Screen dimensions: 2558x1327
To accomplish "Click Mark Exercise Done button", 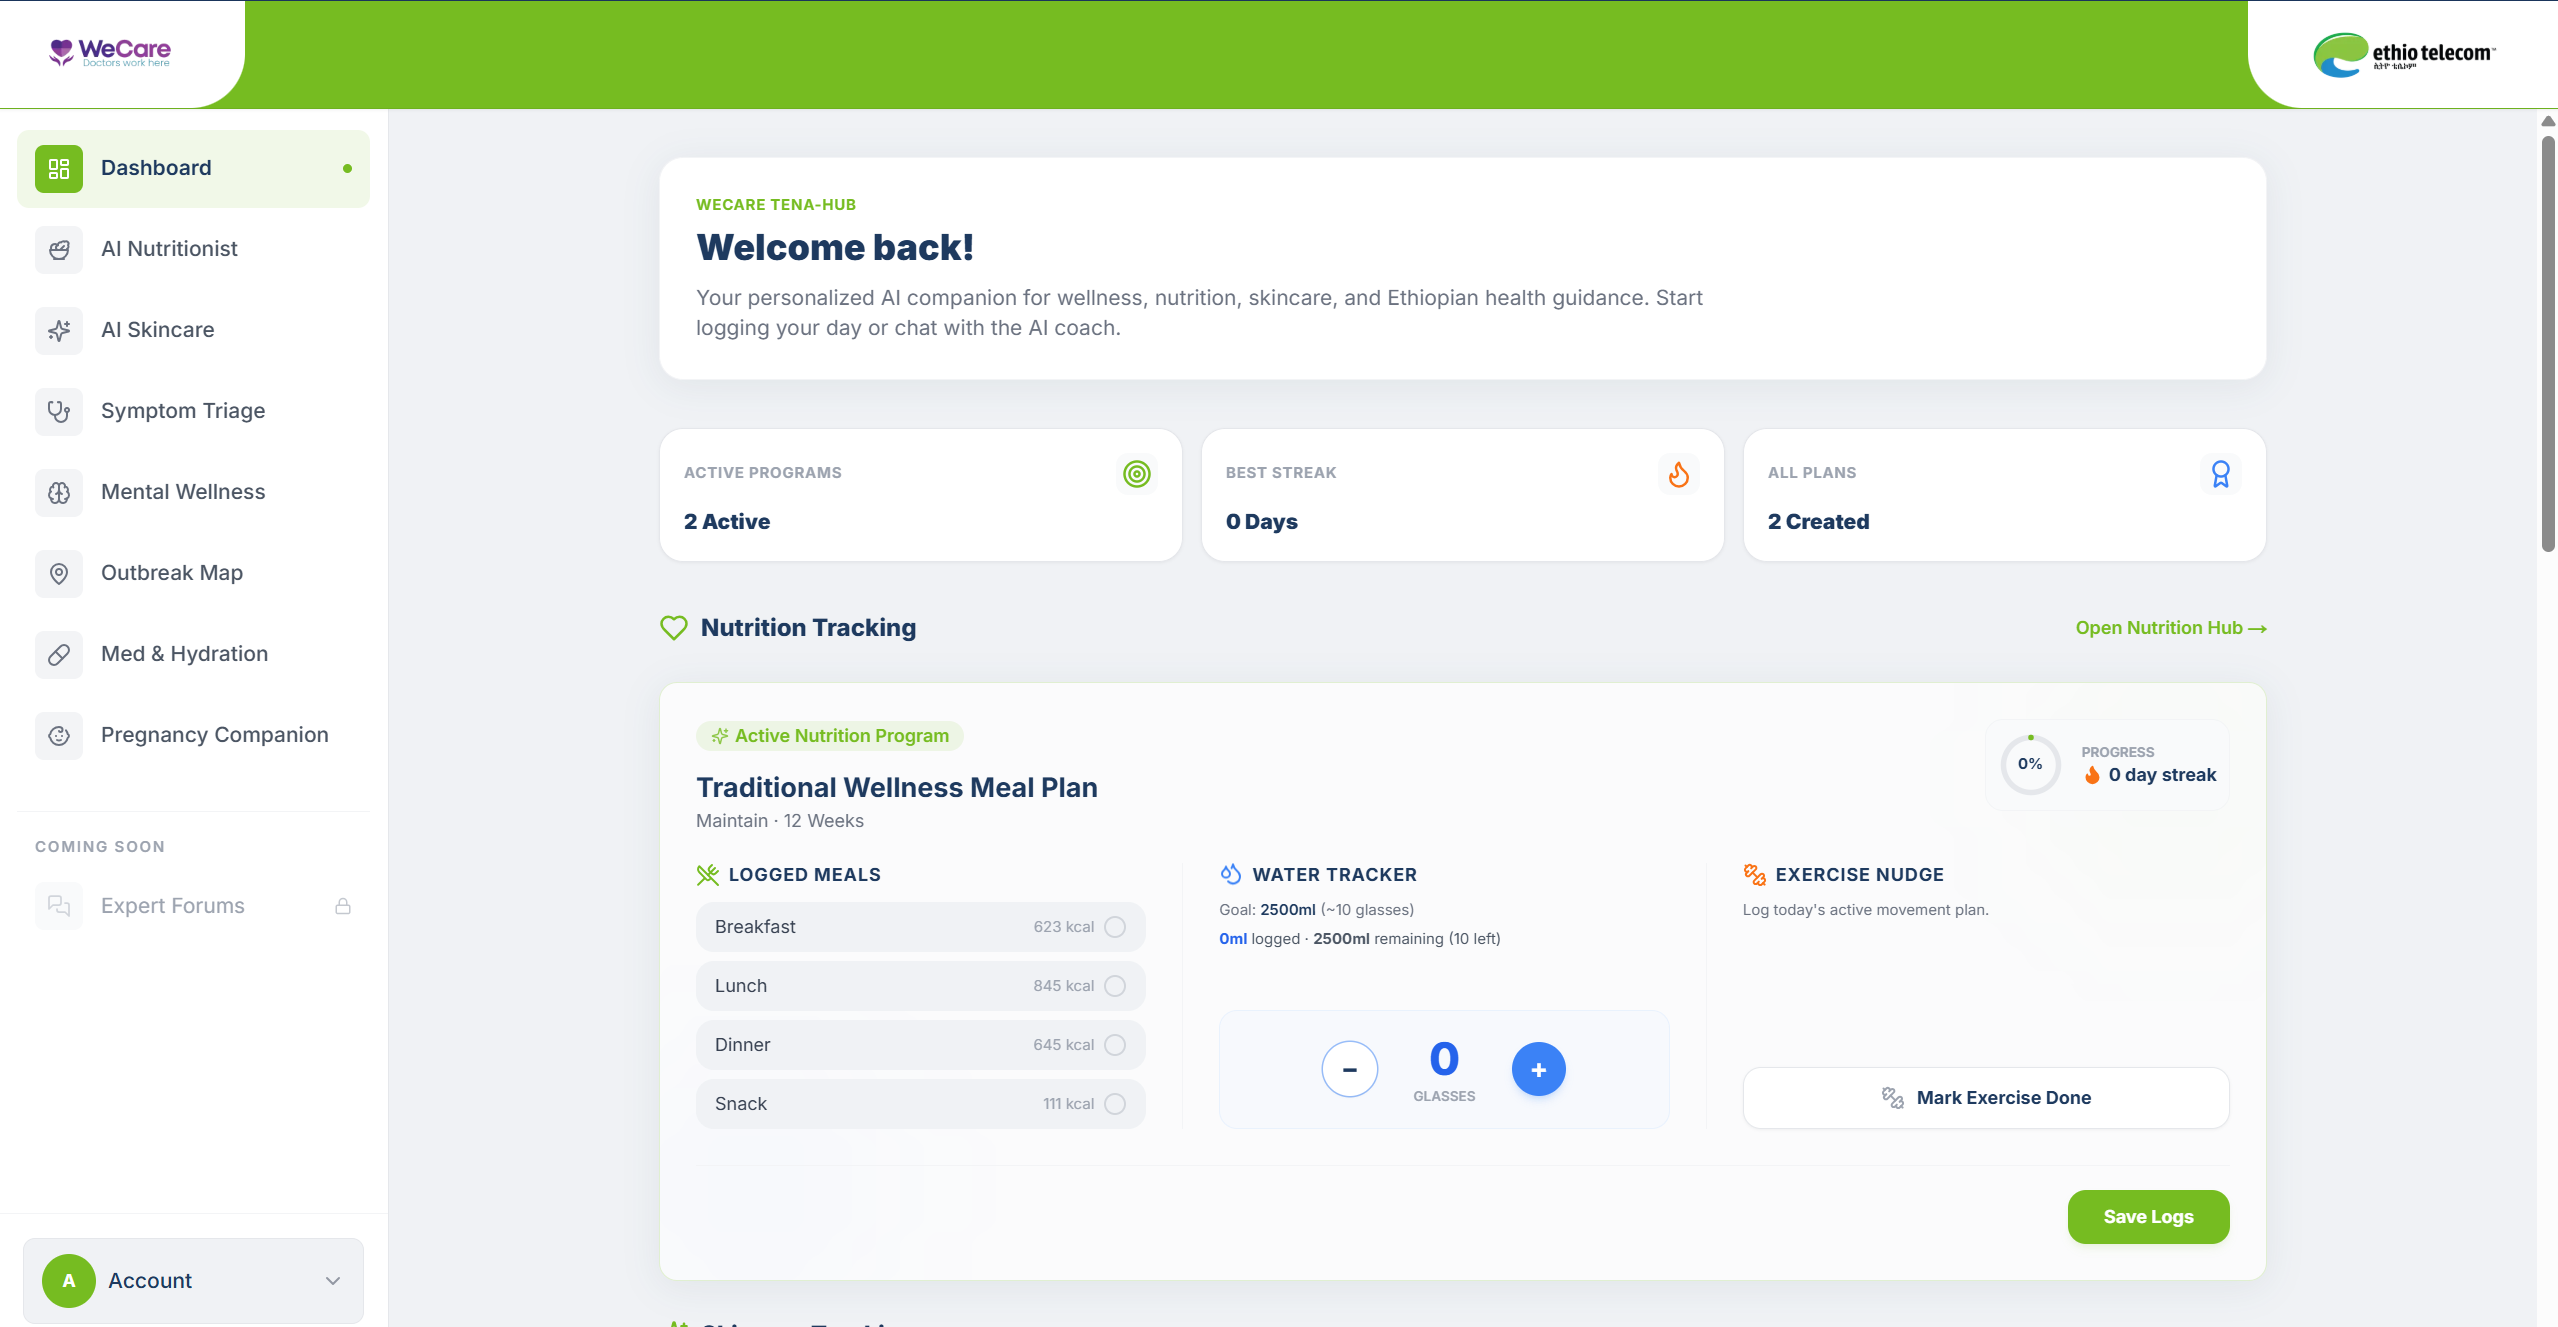I will (1986, 1098).
